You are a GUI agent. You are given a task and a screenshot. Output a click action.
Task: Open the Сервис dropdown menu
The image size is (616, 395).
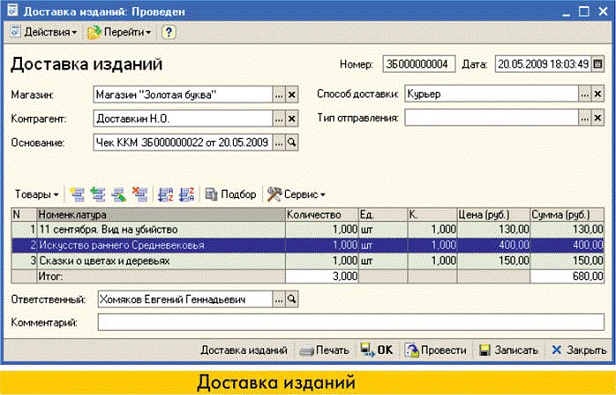297,195
